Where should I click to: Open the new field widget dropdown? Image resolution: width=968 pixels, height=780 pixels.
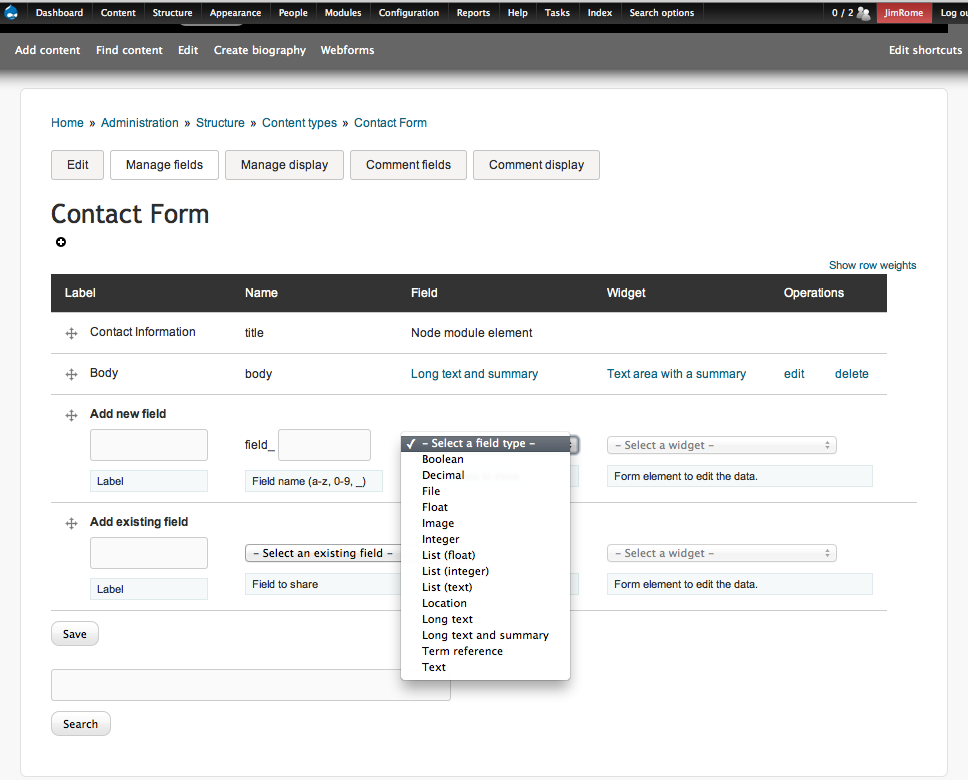(721, 445)
